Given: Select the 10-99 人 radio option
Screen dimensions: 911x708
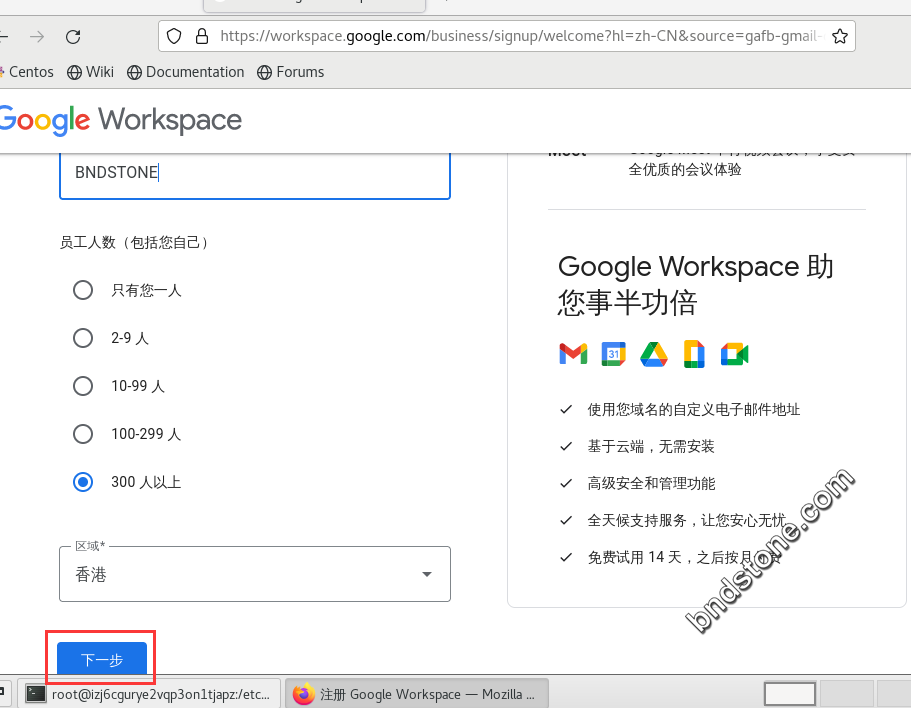Looking at the screenshot, I should tap(83, 386).
